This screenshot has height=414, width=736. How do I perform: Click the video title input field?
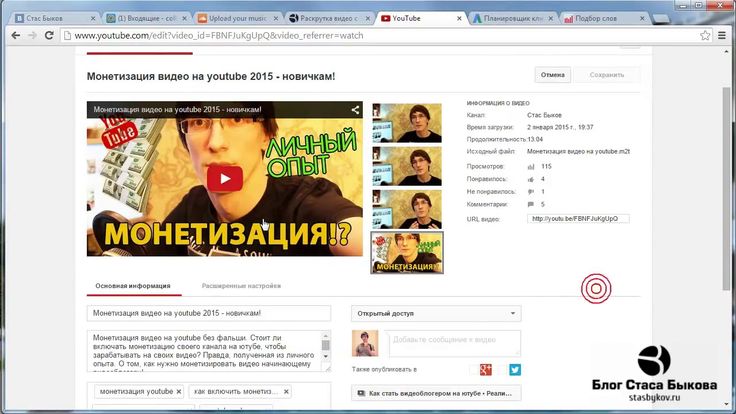208,313
